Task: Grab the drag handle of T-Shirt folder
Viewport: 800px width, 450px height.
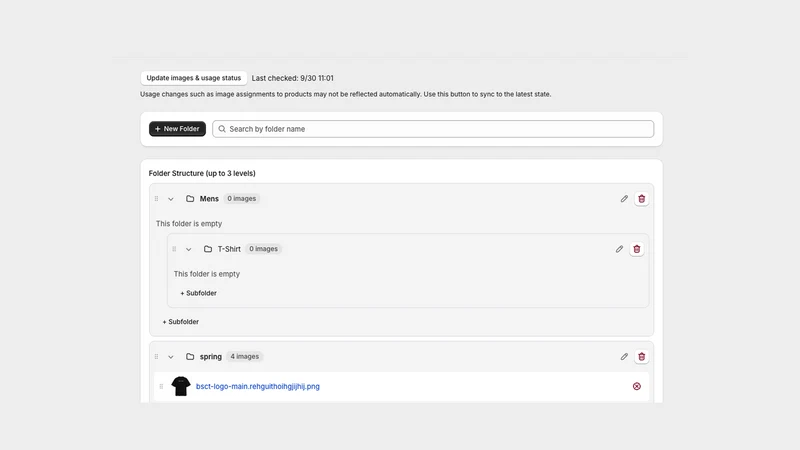Action: point(174,249)
